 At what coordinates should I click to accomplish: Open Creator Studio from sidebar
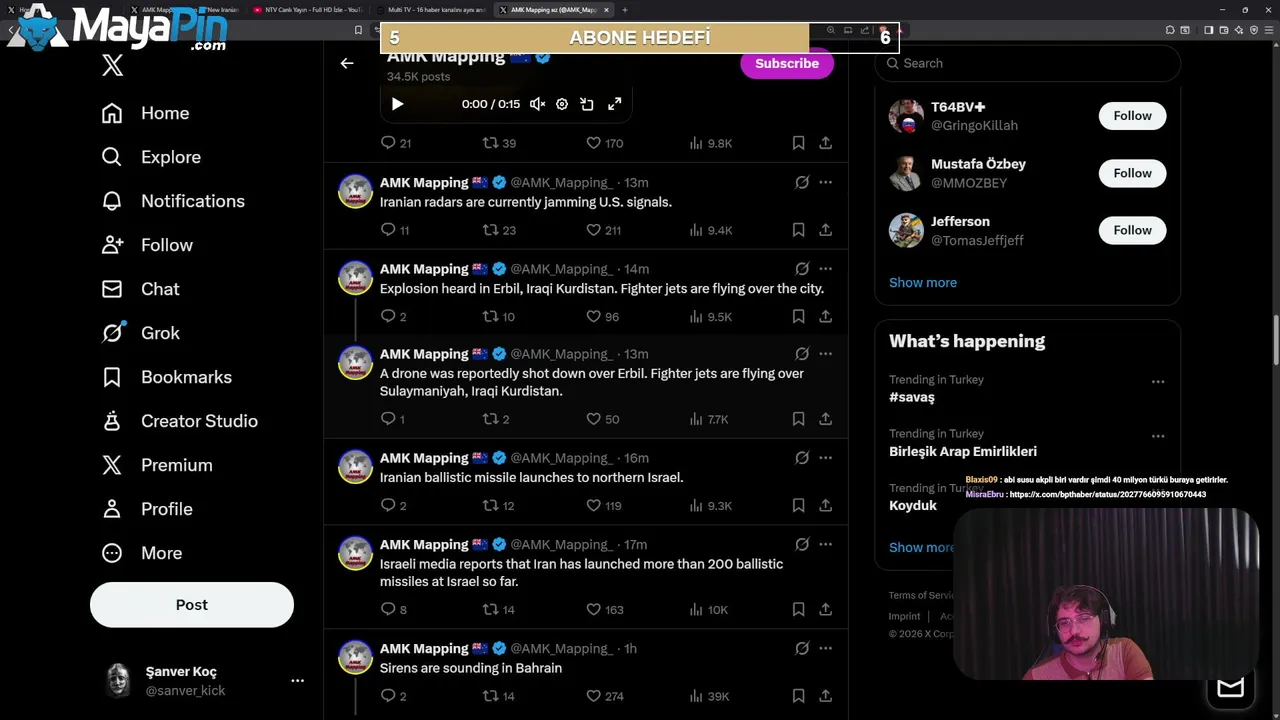click(x=179, y=421)
